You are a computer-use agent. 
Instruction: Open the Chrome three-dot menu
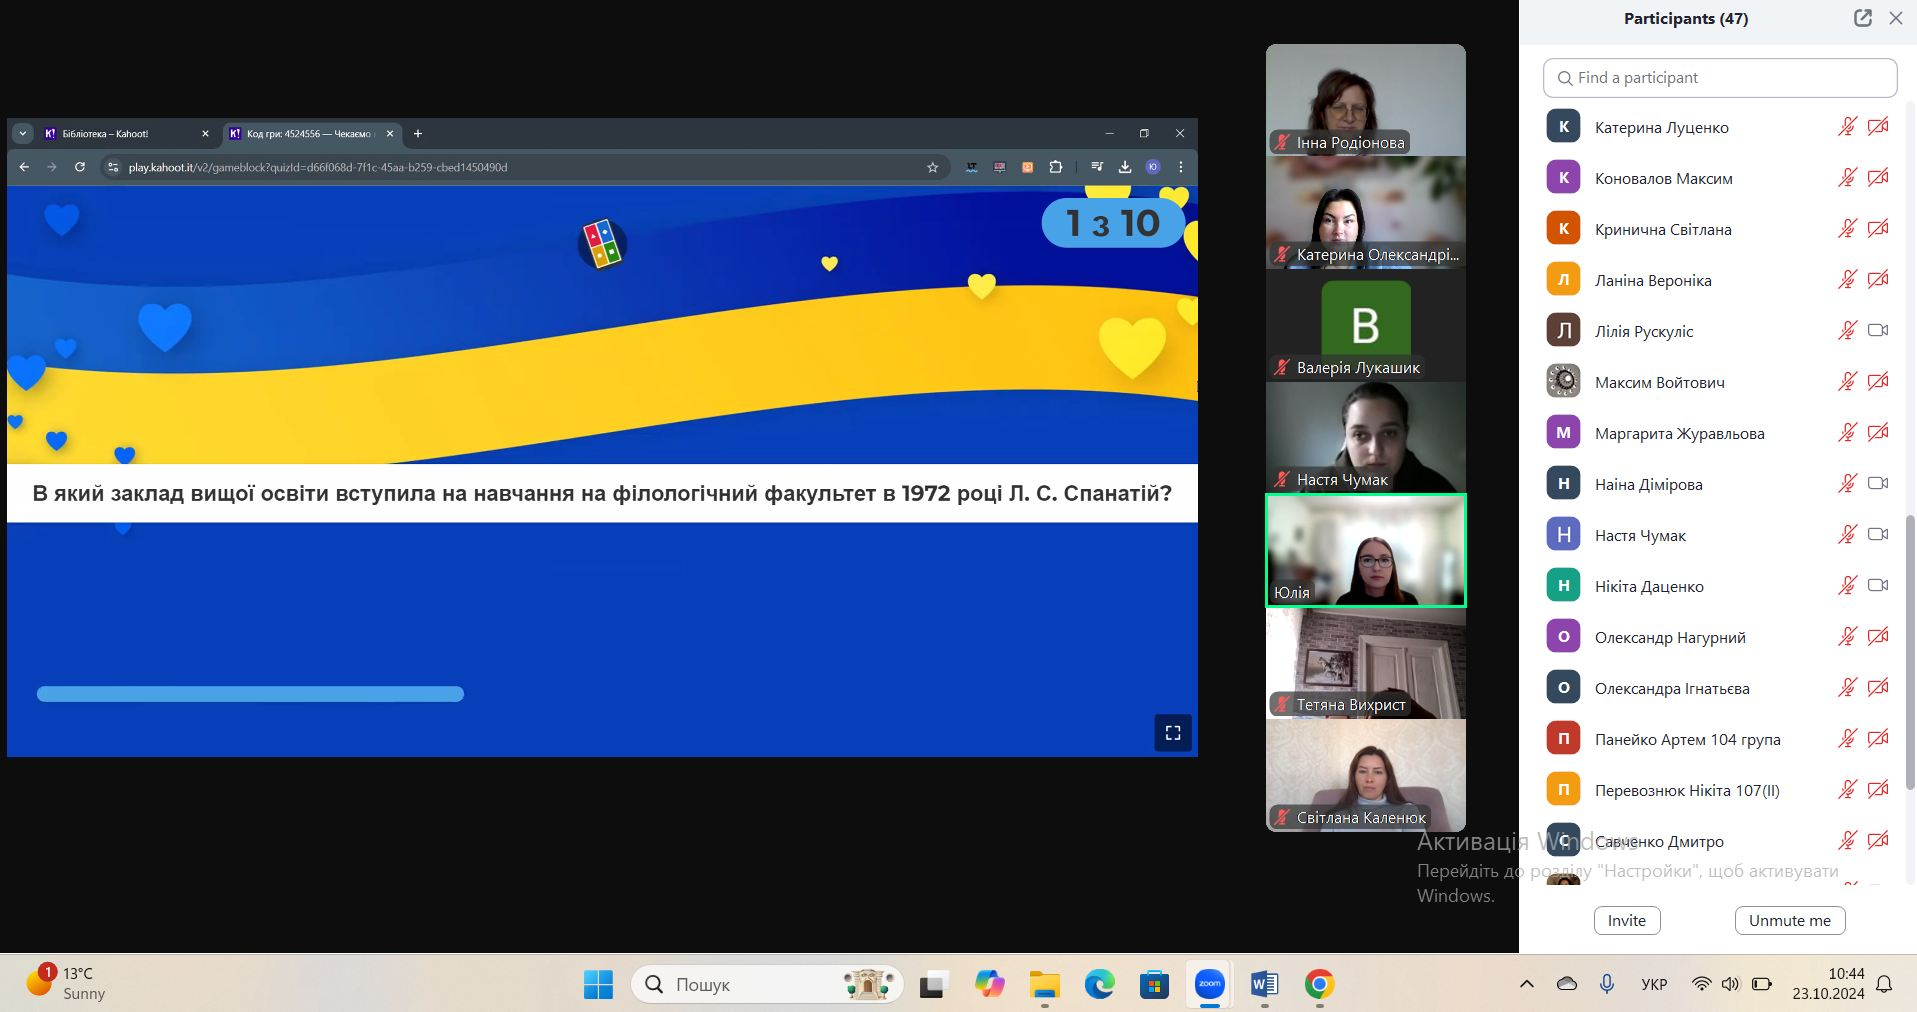click(x=1181, y=167)
